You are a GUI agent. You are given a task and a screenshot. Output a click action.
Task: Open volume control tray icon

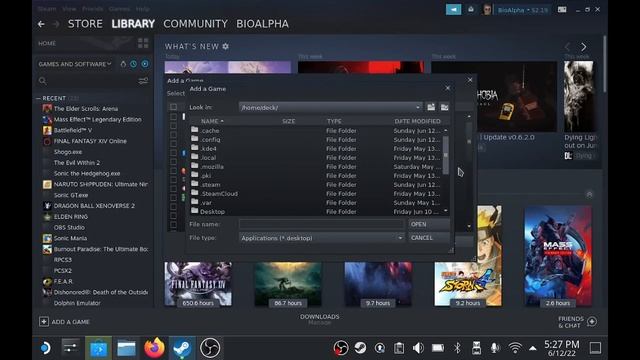pyautogui.click(x=418, y=348)
